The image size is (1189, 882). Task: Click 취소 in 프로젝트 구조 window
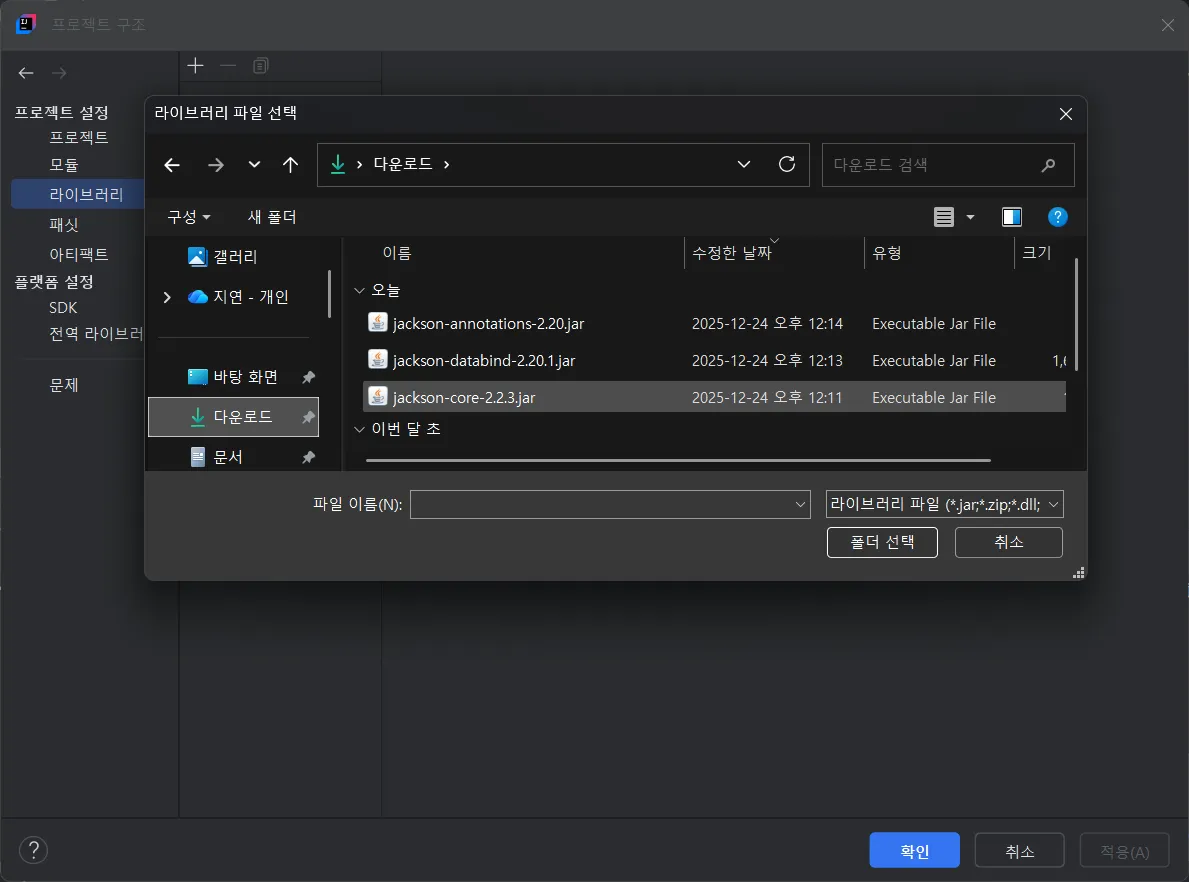[1020, 851]
